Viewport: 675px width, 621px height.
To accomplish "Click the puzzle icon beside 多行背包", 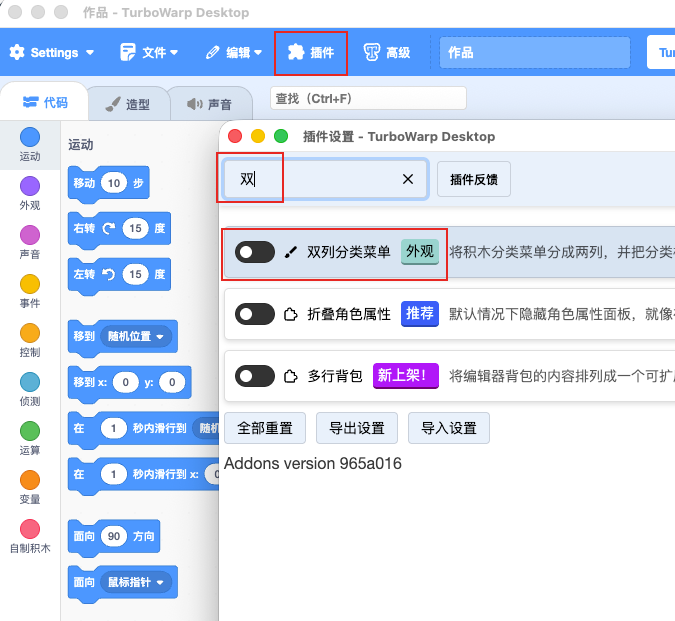I will (291, 376).
